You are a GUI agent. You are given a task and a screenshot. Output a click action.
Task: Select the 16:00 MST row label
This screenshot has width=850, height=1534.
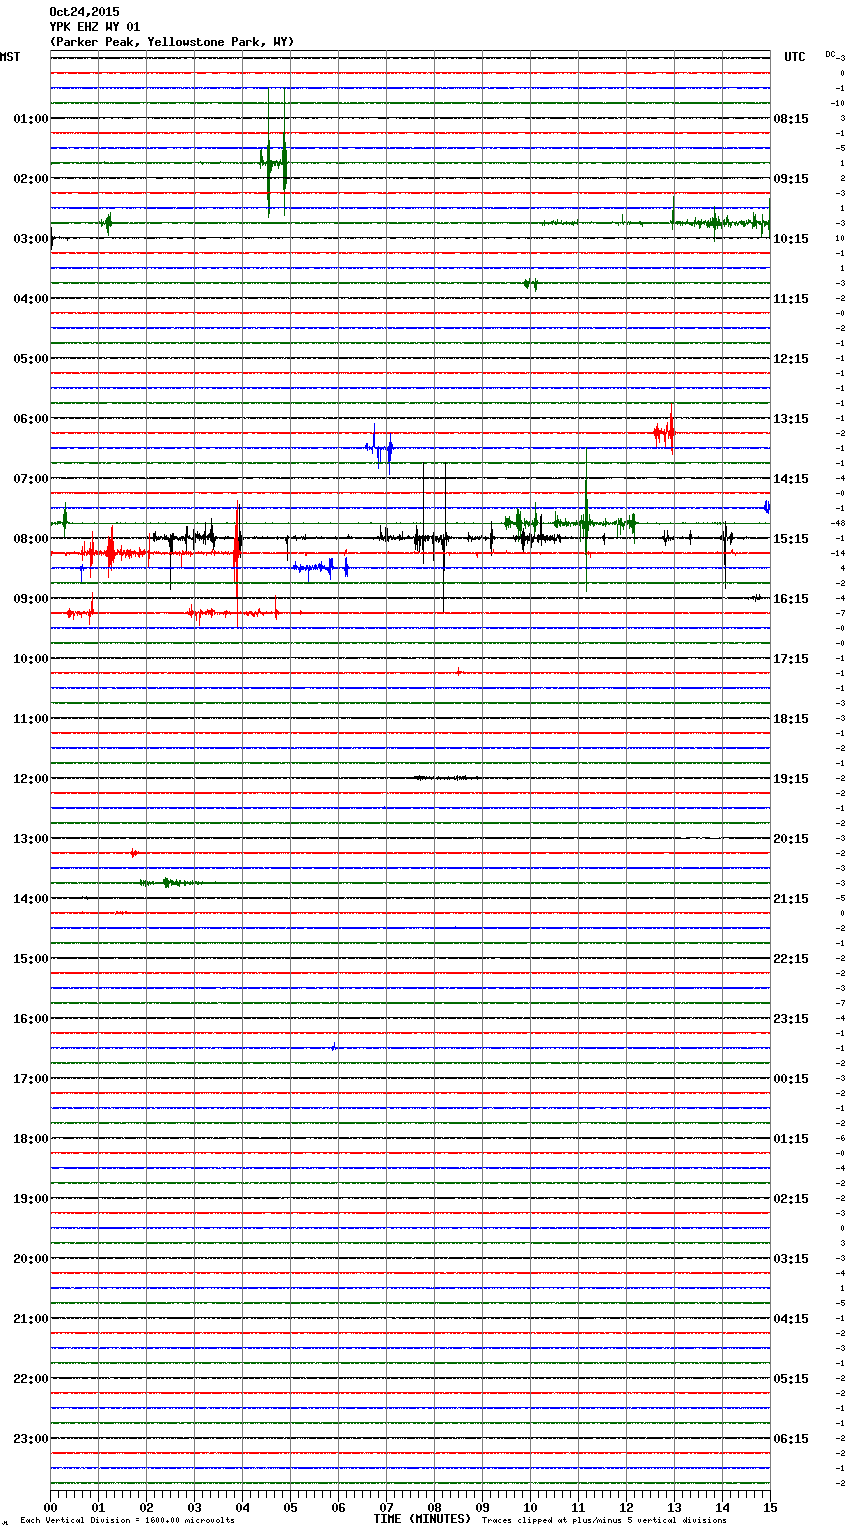coord(31,1019)
